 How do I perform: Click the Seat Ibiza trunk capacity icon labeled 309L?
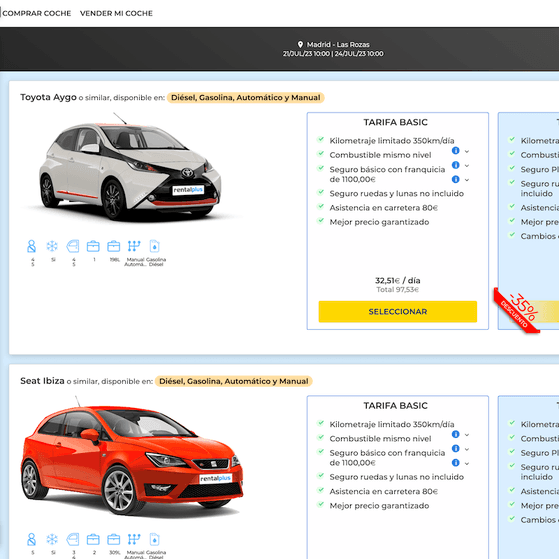coord(114,539)
